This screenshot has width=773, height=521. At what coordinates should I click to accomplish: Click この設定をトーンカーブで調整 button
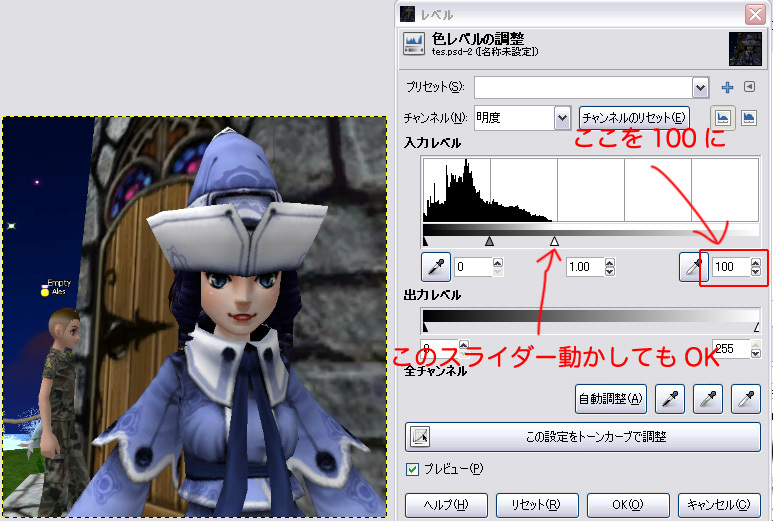pos(583,437)
